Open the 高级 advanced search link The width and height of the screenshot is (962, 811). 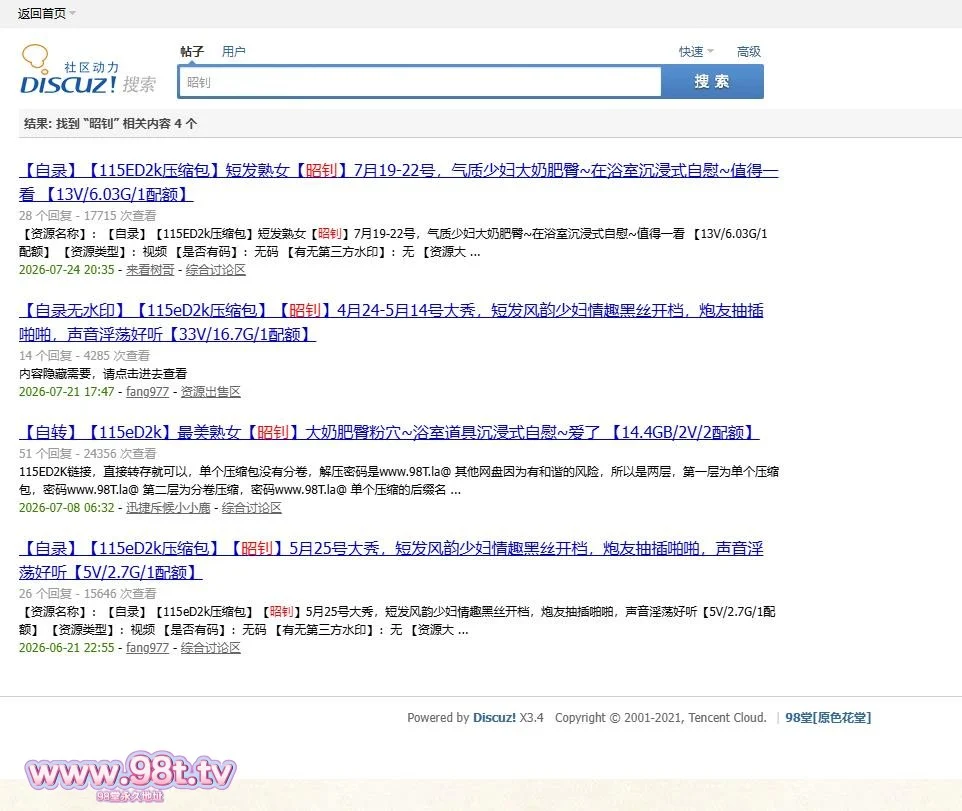click(x=748, y=52)
